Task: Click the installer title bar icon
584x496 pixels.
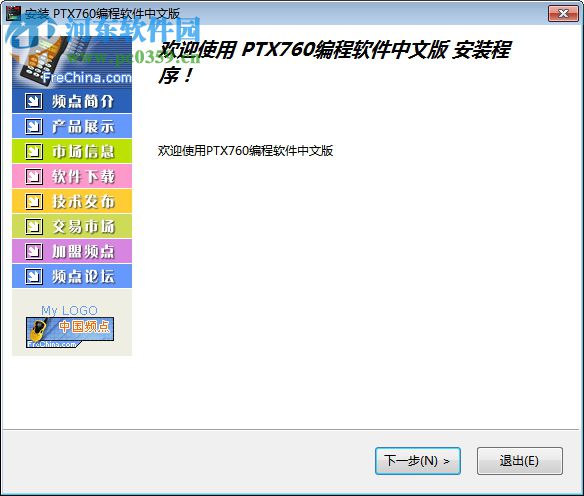Action: [x=13, y=13]
